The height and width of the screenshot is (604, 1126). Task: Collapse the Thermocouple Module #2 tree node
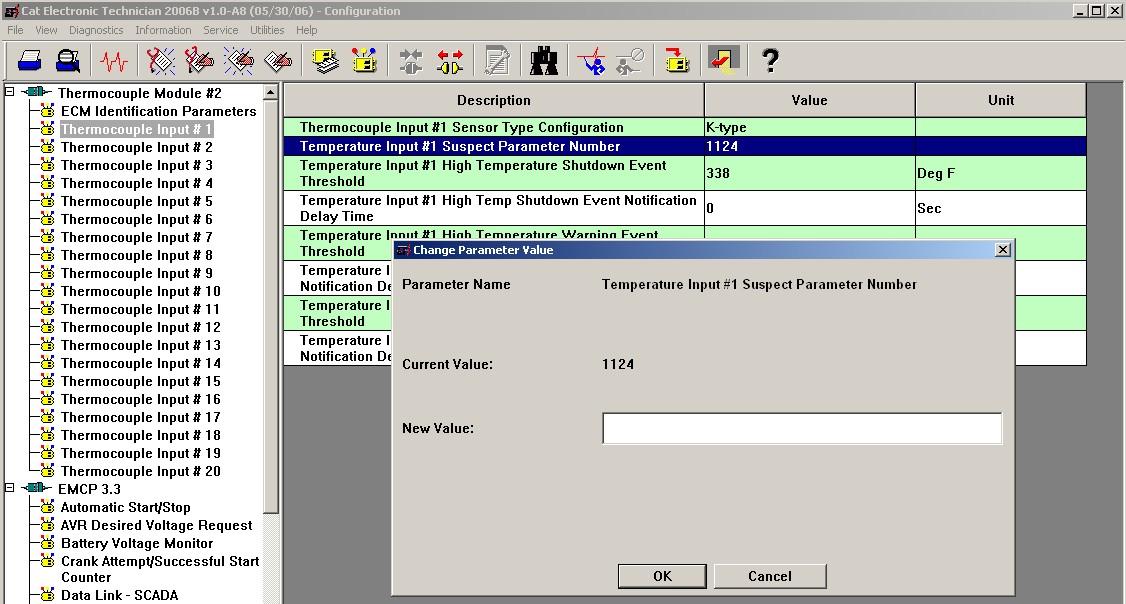(x=10, y=92)
